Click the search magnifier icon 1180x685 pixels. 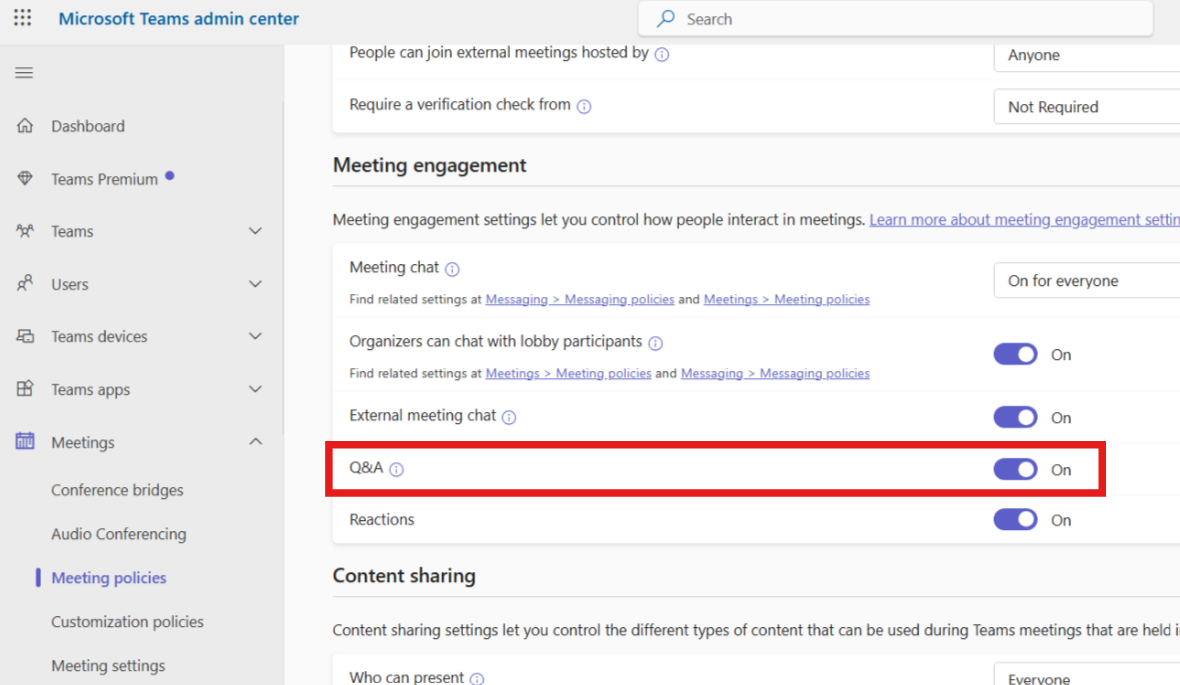point(665,19)
